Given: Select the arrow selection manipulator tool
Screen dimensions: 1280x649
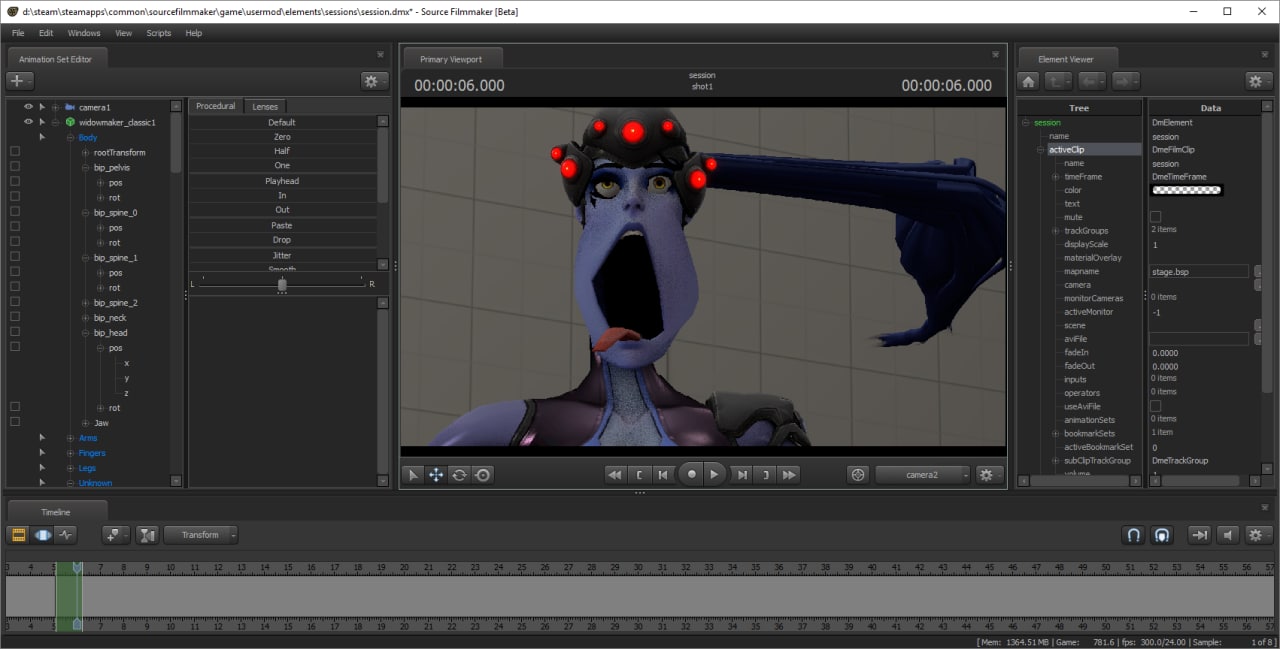Looking at the screenshot, I should (413, 475).
